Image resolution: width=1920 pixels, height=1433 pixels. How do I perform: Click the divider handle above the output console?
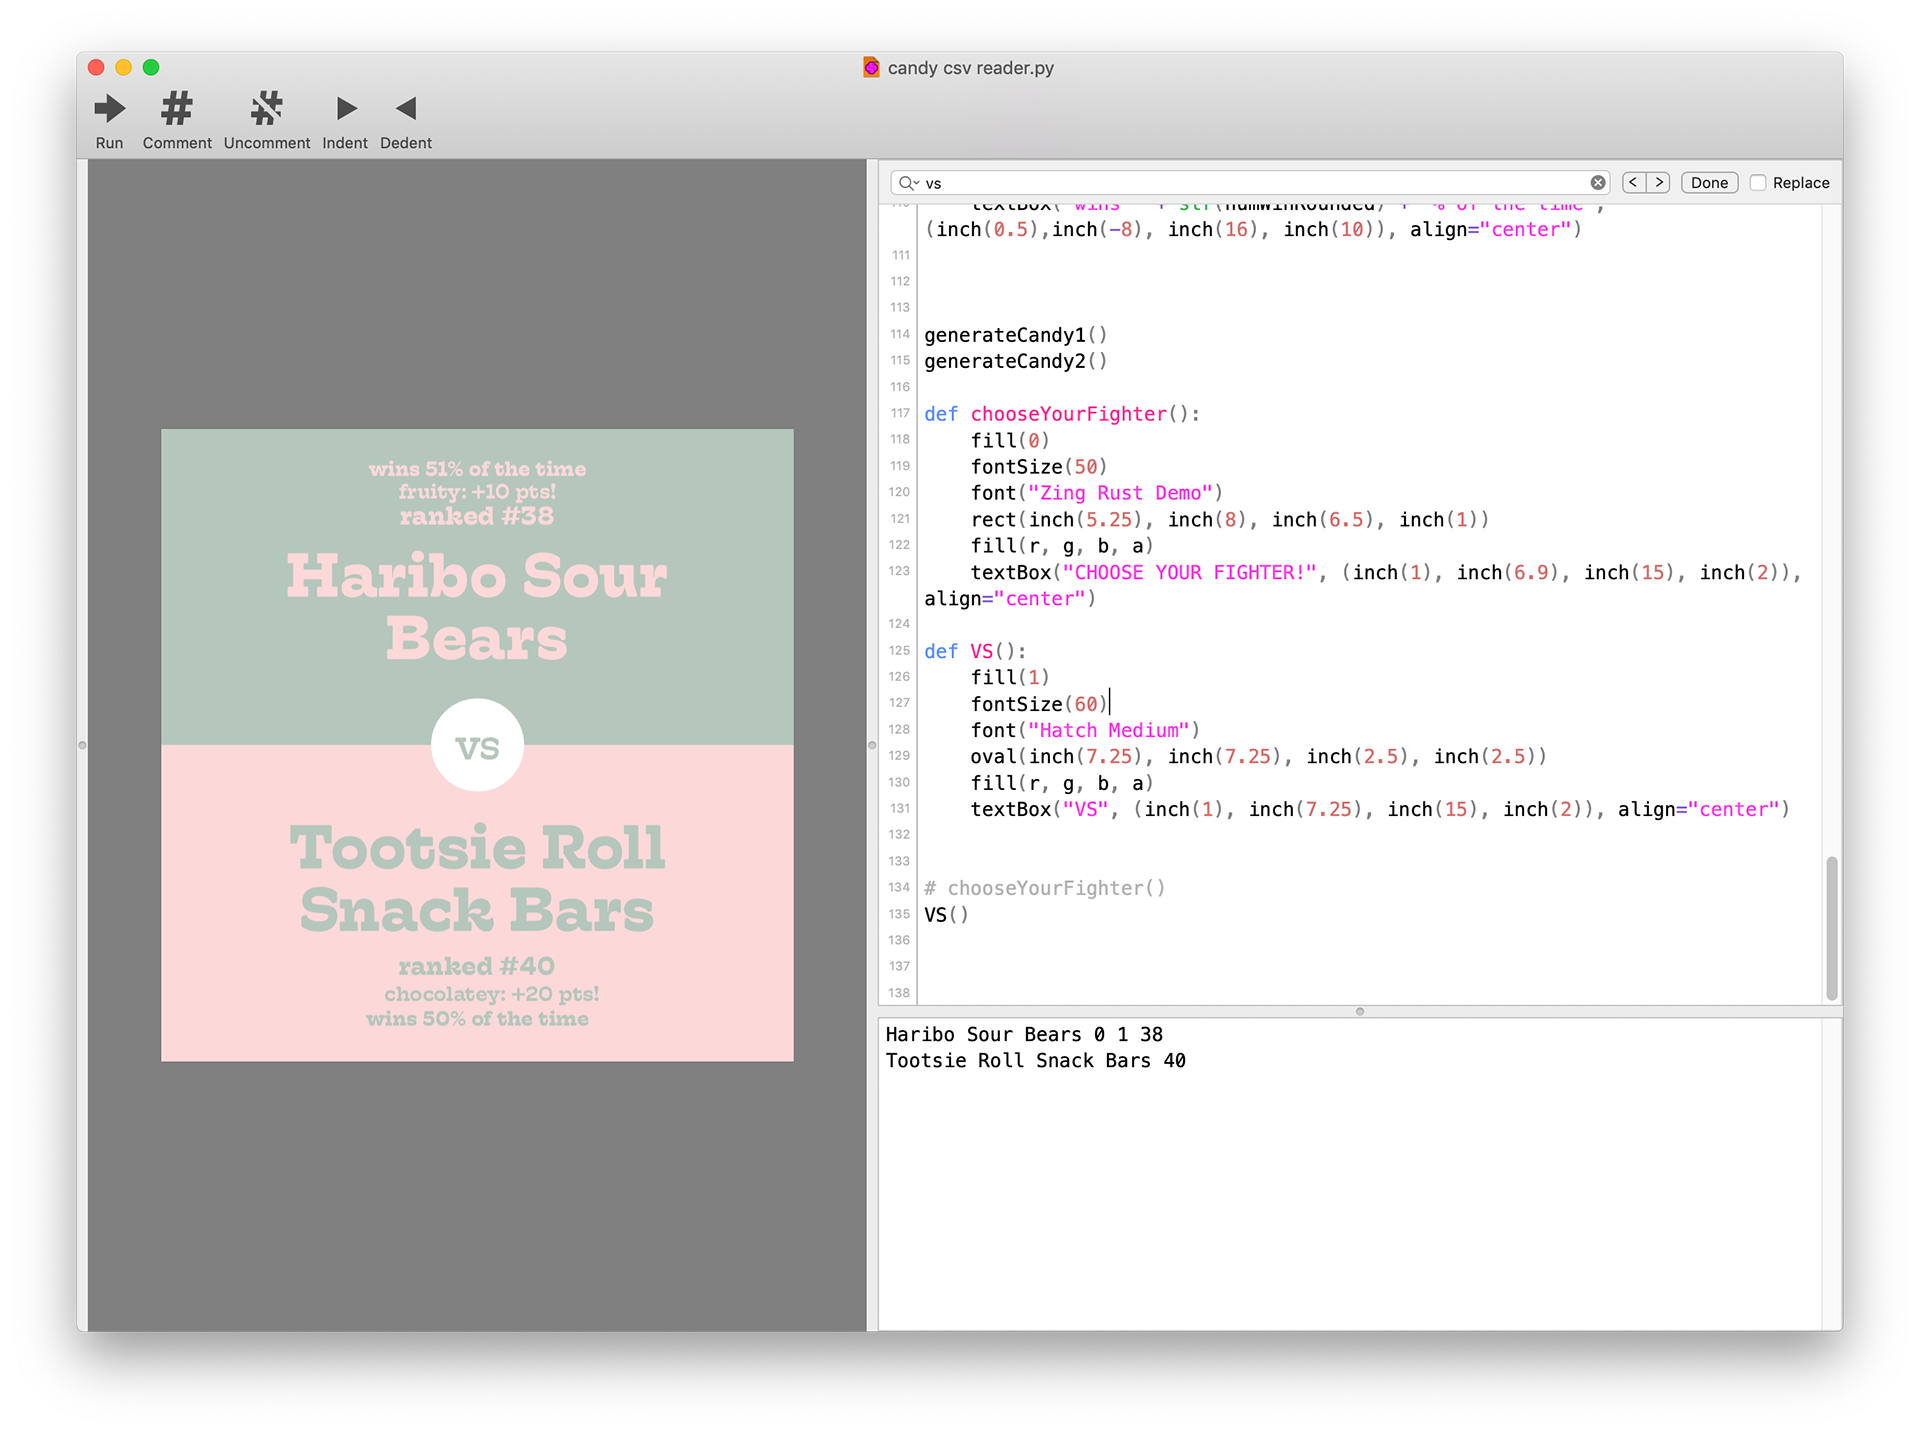click(1359, 1012)
